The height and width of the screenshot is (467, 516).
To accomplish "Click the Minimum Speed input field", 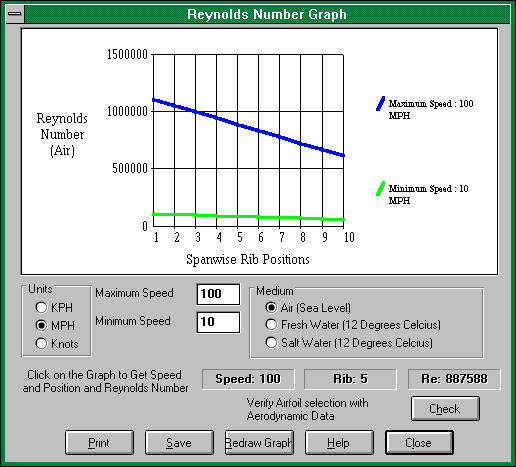I will 218,322.
